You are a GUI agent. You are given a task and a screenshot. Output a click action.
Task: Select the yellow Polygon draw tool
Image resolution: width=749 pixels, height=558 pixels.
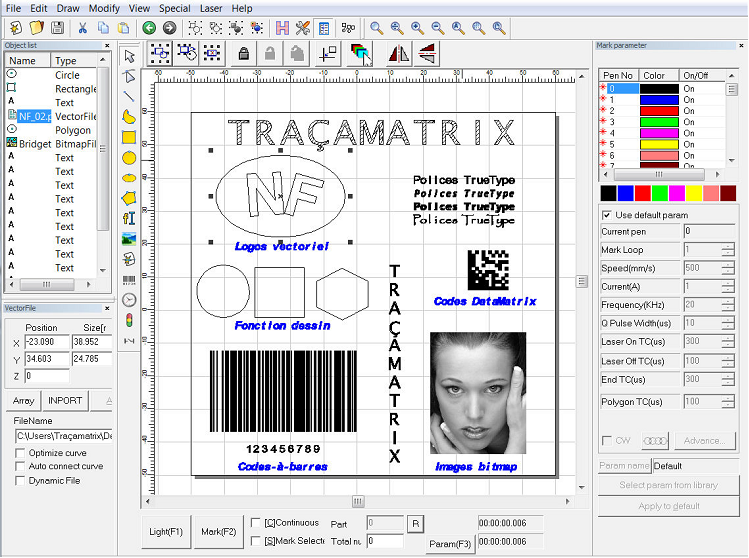point(129,198)
